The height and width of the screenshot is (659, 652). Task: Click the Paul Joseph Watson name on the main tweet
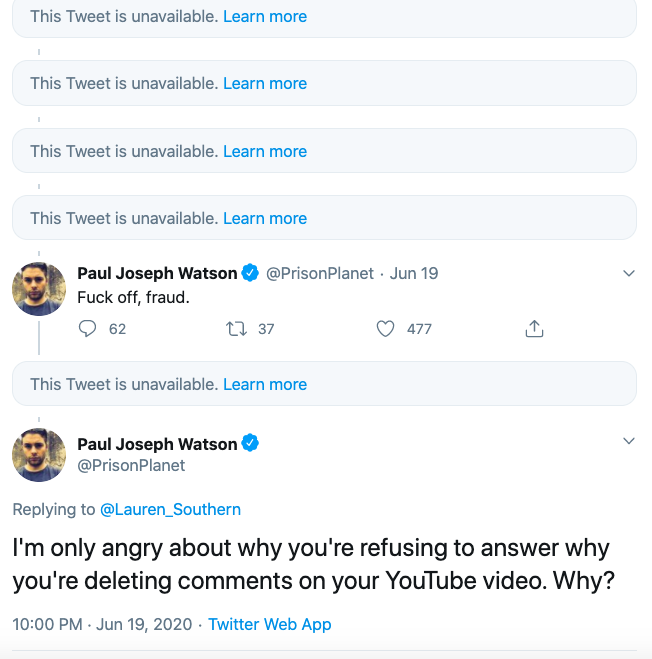[157, 444]
